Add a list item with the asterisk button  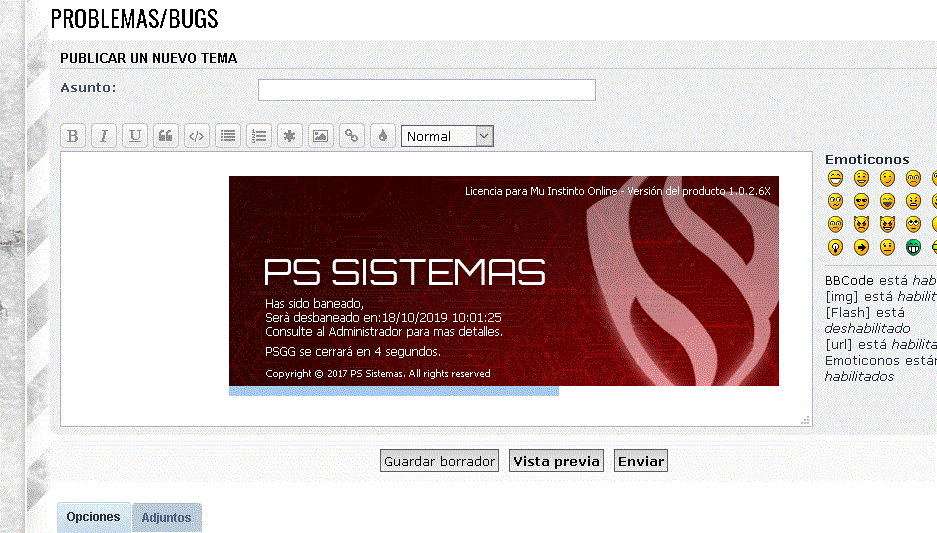(x=289, y=137)
